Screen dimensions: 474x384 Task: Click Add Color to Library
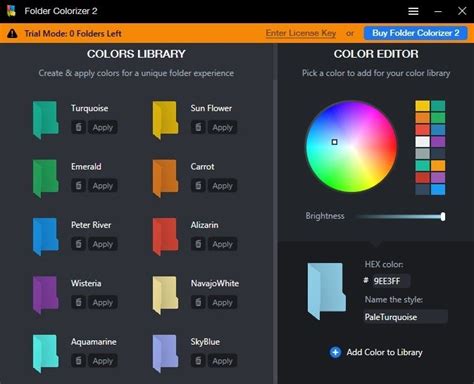click(376, 352)
